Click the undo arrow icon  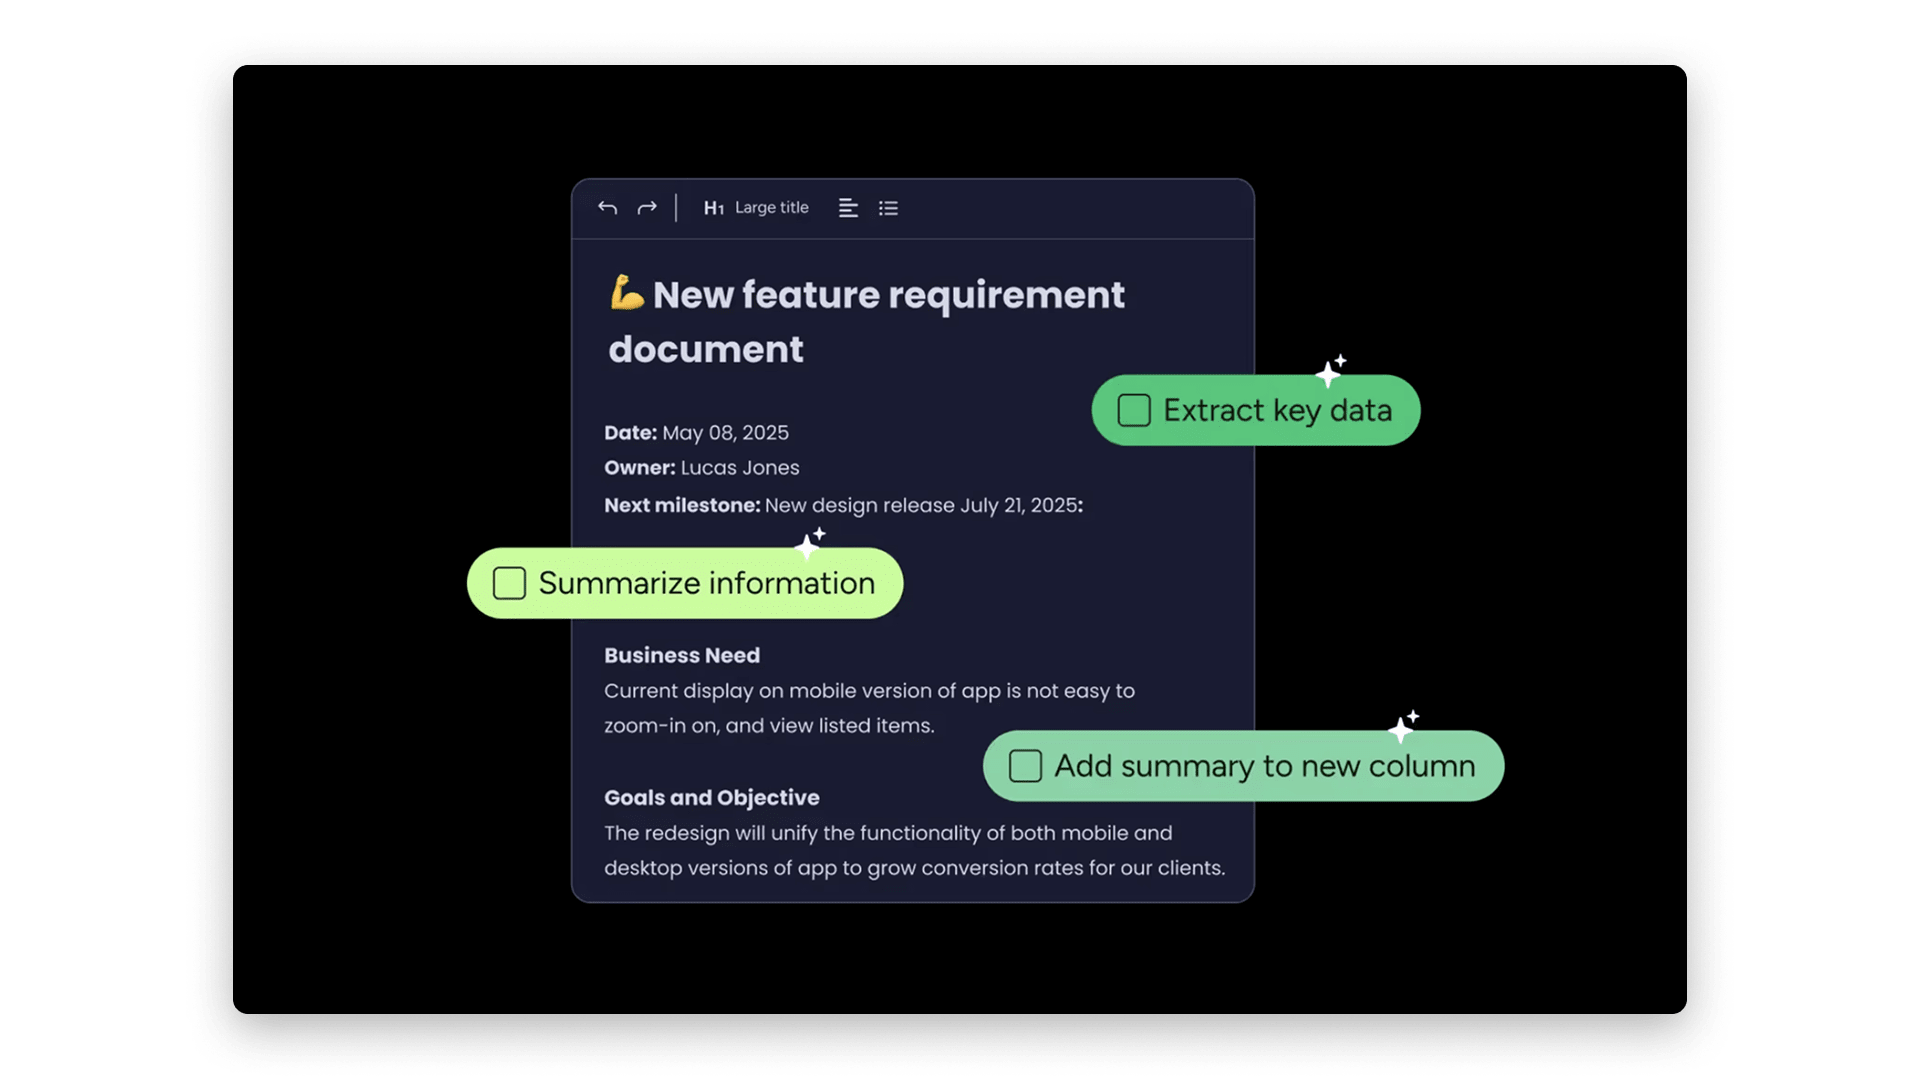[607, 207]
